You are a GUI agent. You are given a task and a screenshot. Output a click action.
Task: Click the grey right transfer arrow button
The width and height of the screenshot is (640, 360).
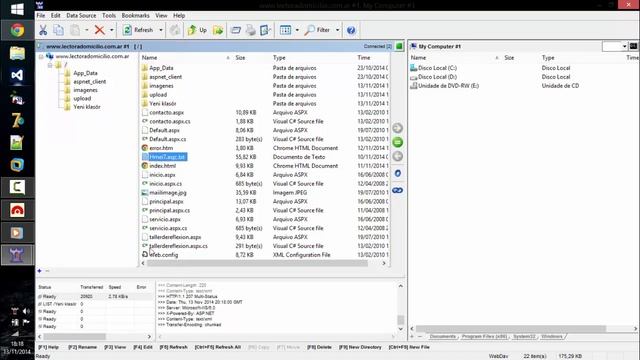click(x=398, y=128)
